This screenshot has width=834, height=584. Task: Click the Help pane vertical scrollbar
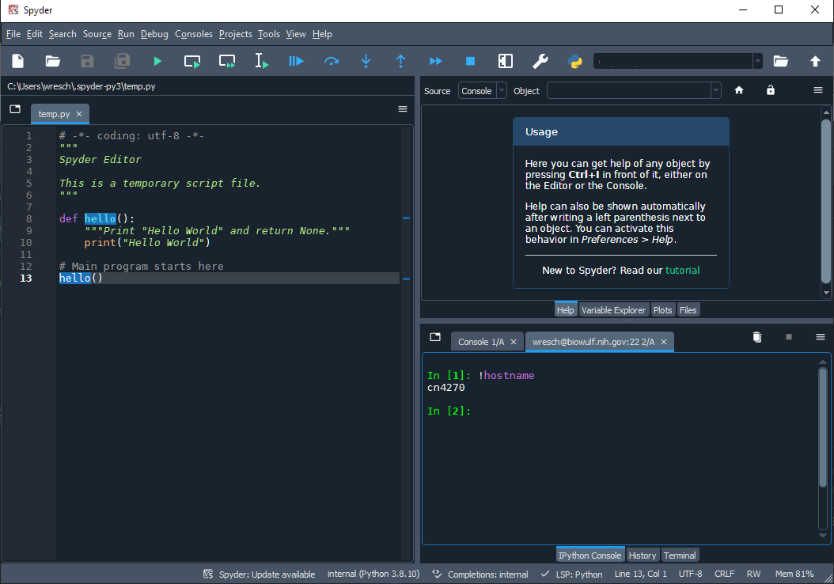click(826, 200)
